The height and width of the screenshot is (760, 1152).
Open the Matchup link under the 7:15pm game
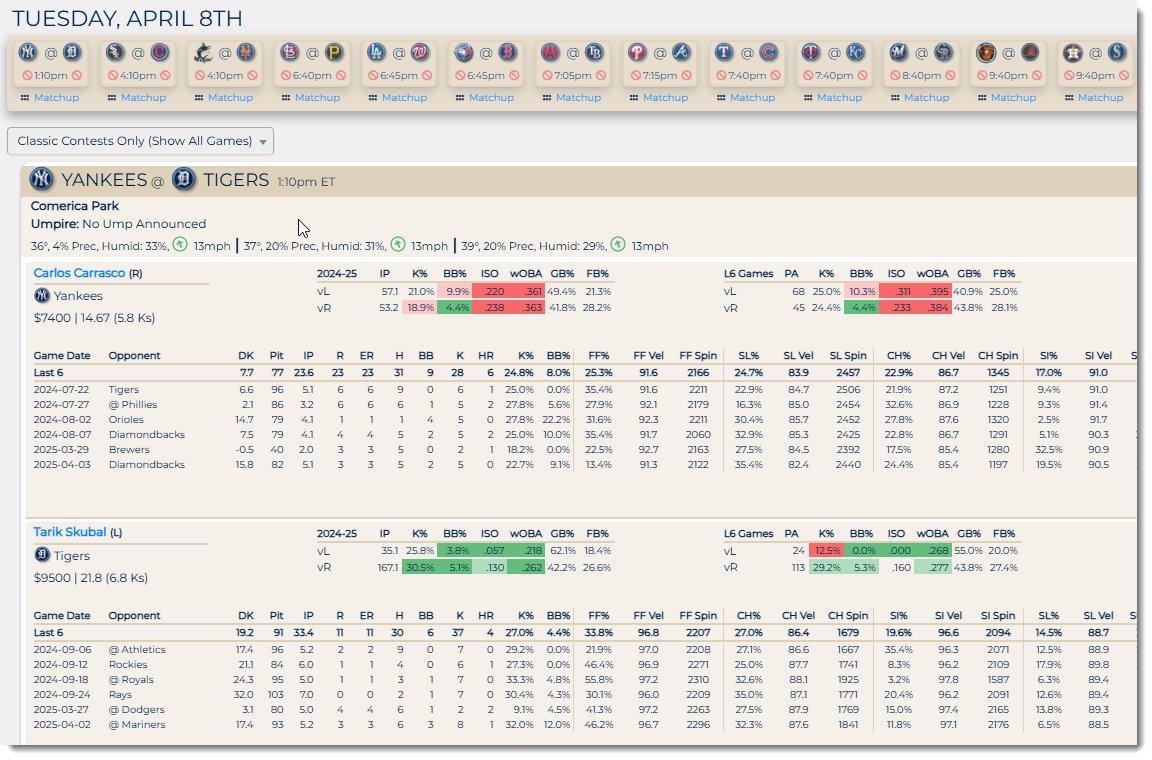666,97
